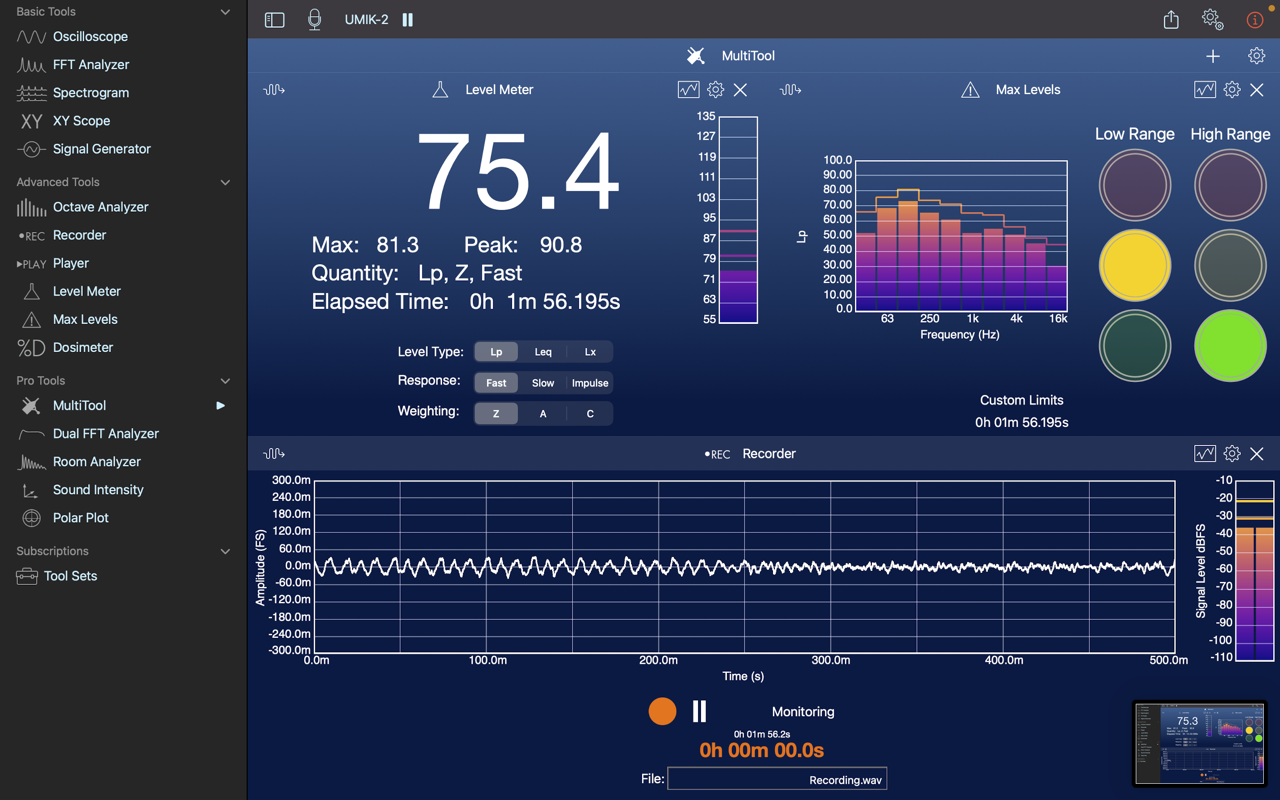Click Recorder waveform input icon
Viewport: 1280px width, 800px height.
[x=274, y=454]
